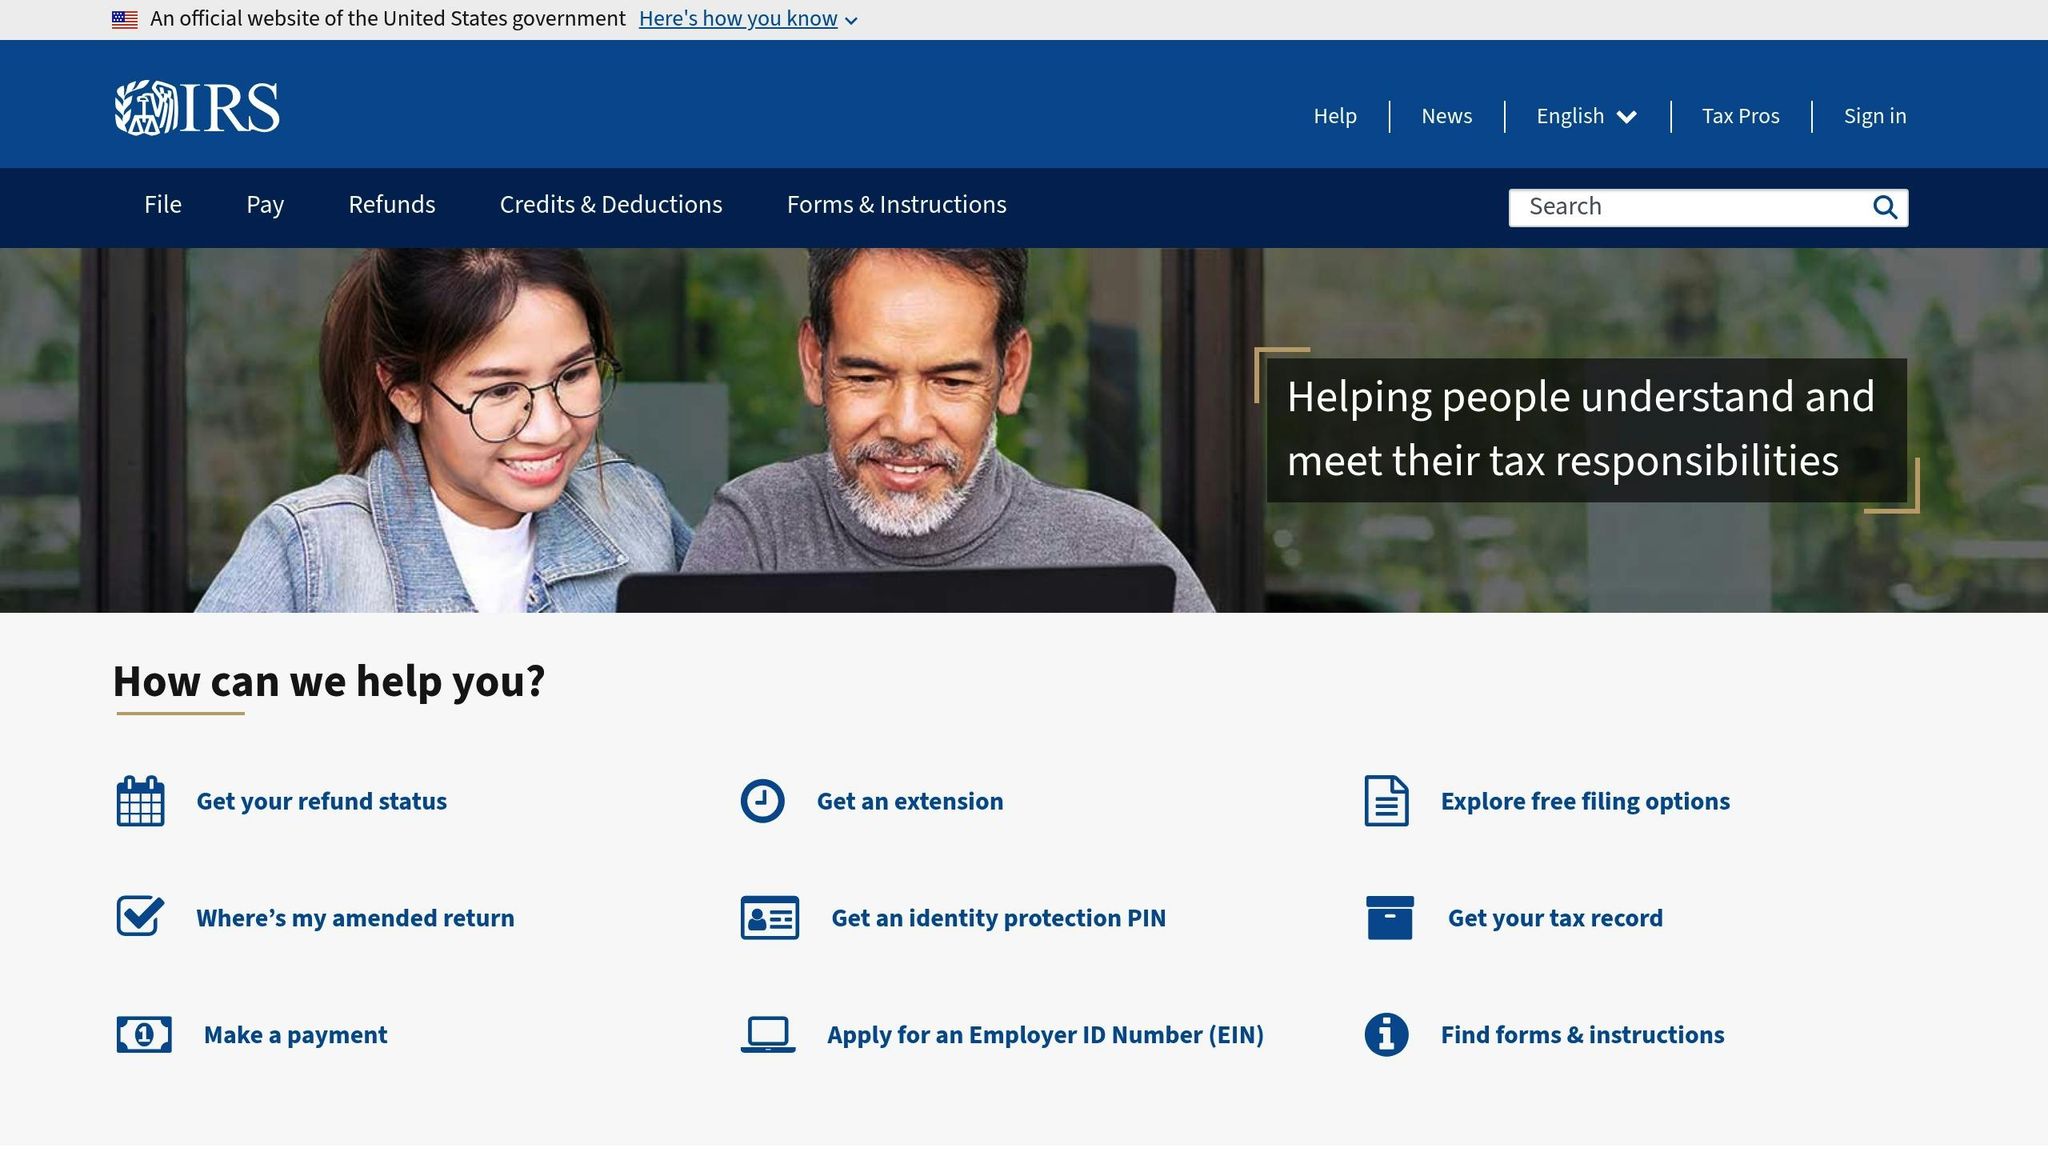Click the Sign in link
2048x1152 pixels.
1875,116
